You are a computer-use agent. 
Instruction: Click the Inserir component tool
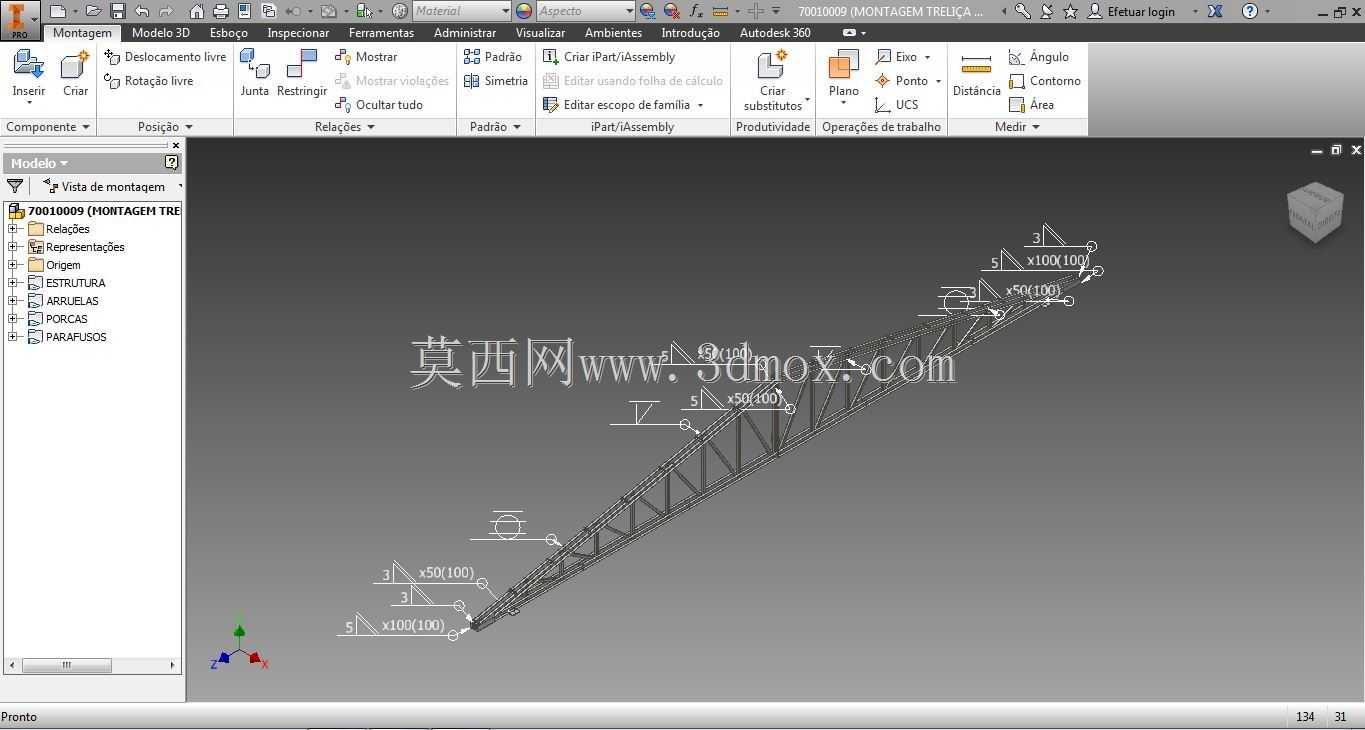click(x=29, y=75)
